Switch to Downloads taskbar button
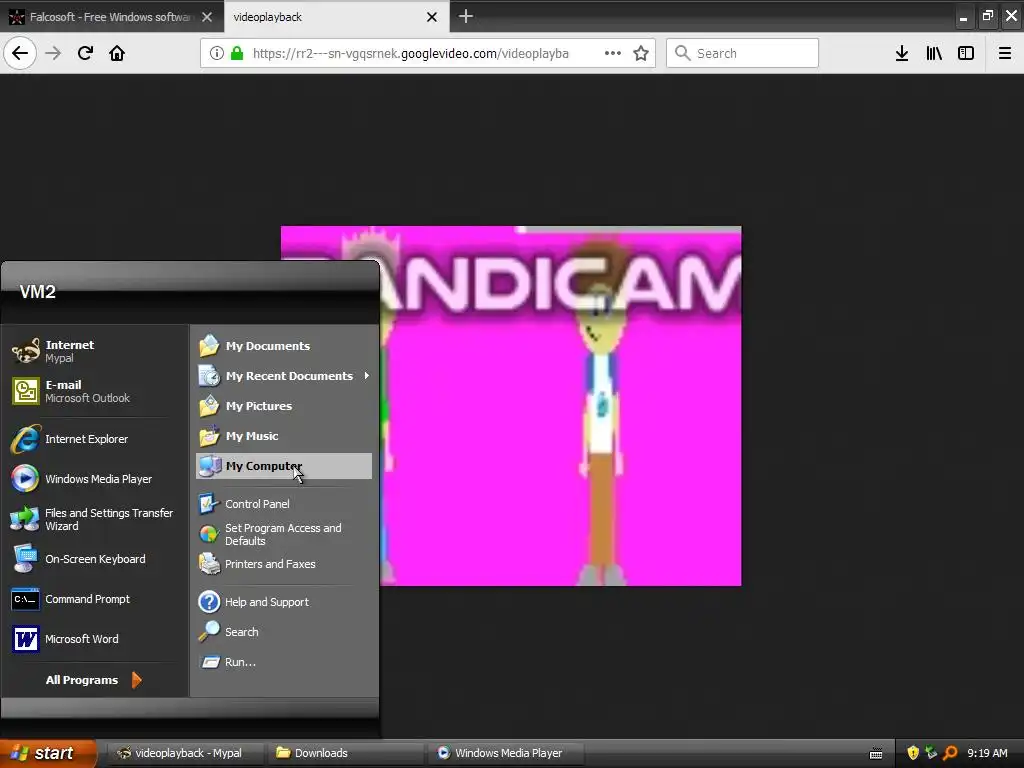Screen dimensions: 1024x768 (346, 753)
